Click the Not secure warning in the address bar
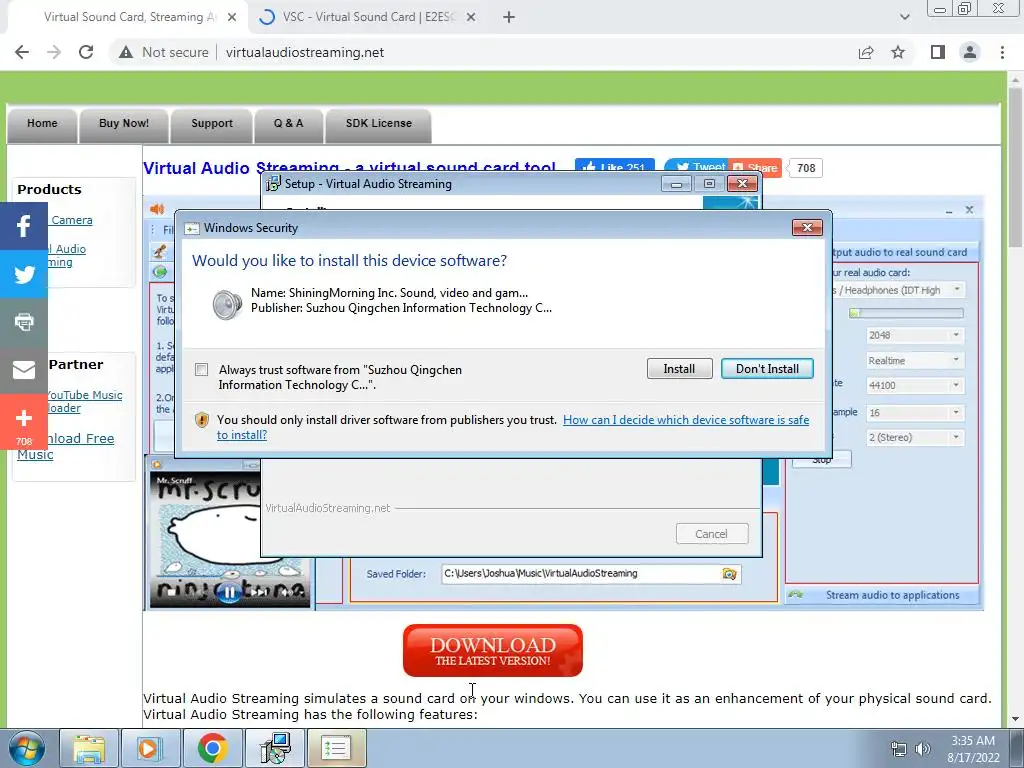The height and width of the screenshot is (768, 1024). click(x=163, y=52)
